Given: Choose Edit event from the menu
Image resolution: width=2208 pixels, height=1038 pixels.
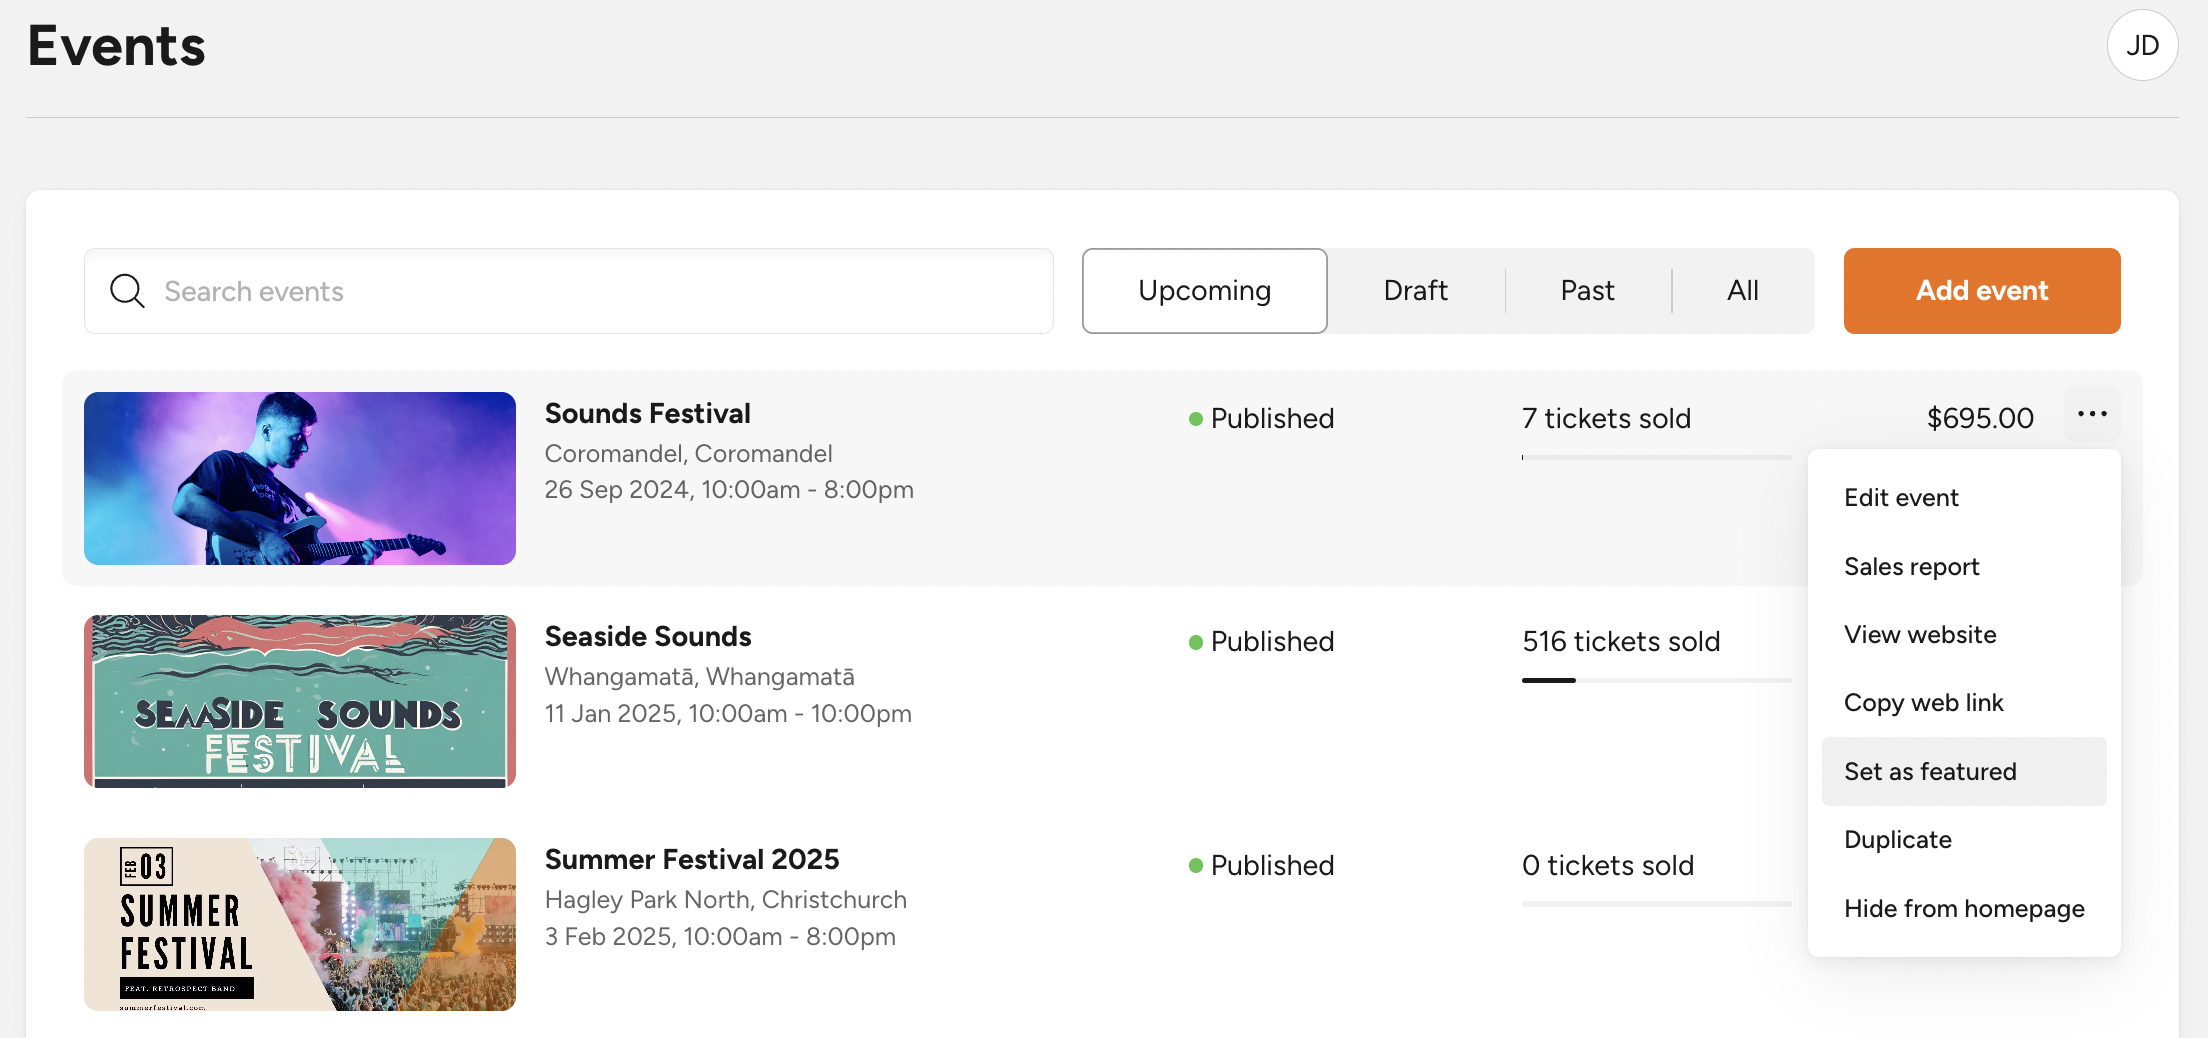Looking at the screenshot, I should [x=1901, y=498].
